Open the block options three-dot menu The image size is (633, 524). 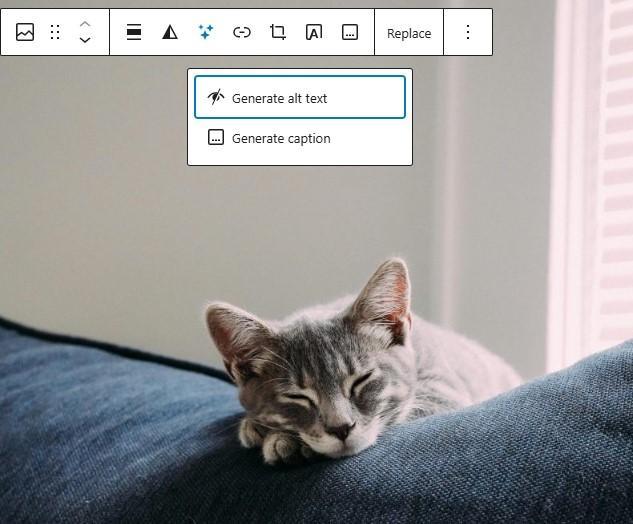[468, 32]
